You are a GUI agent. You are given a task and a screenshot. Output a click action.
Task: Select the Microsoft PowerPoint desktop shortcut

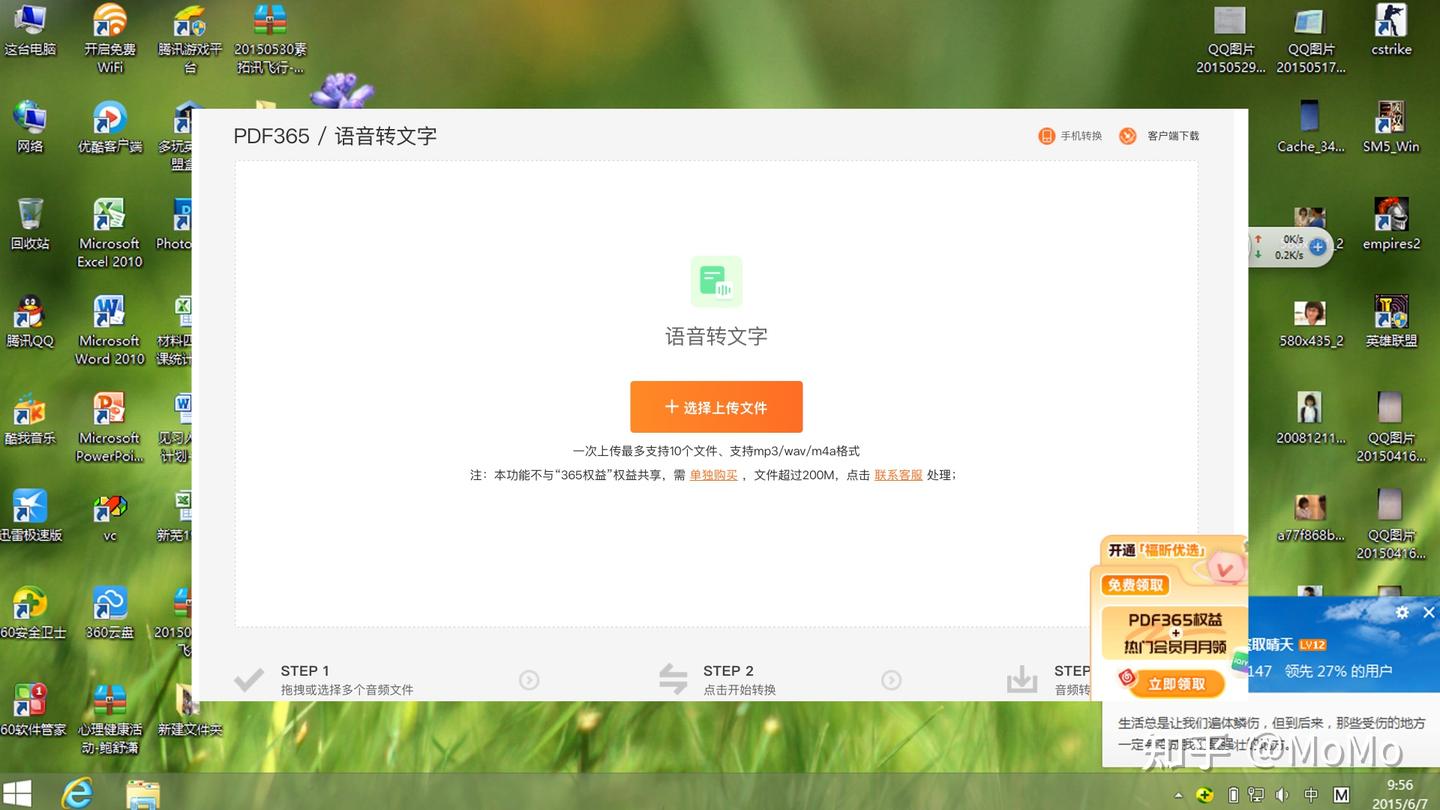coord(110,427)
